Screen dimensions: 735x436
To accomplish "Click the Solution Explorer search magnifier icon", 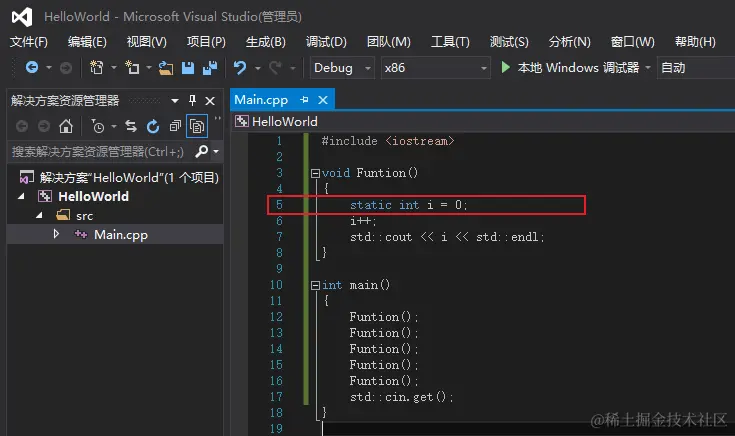I will coord(202,151).
